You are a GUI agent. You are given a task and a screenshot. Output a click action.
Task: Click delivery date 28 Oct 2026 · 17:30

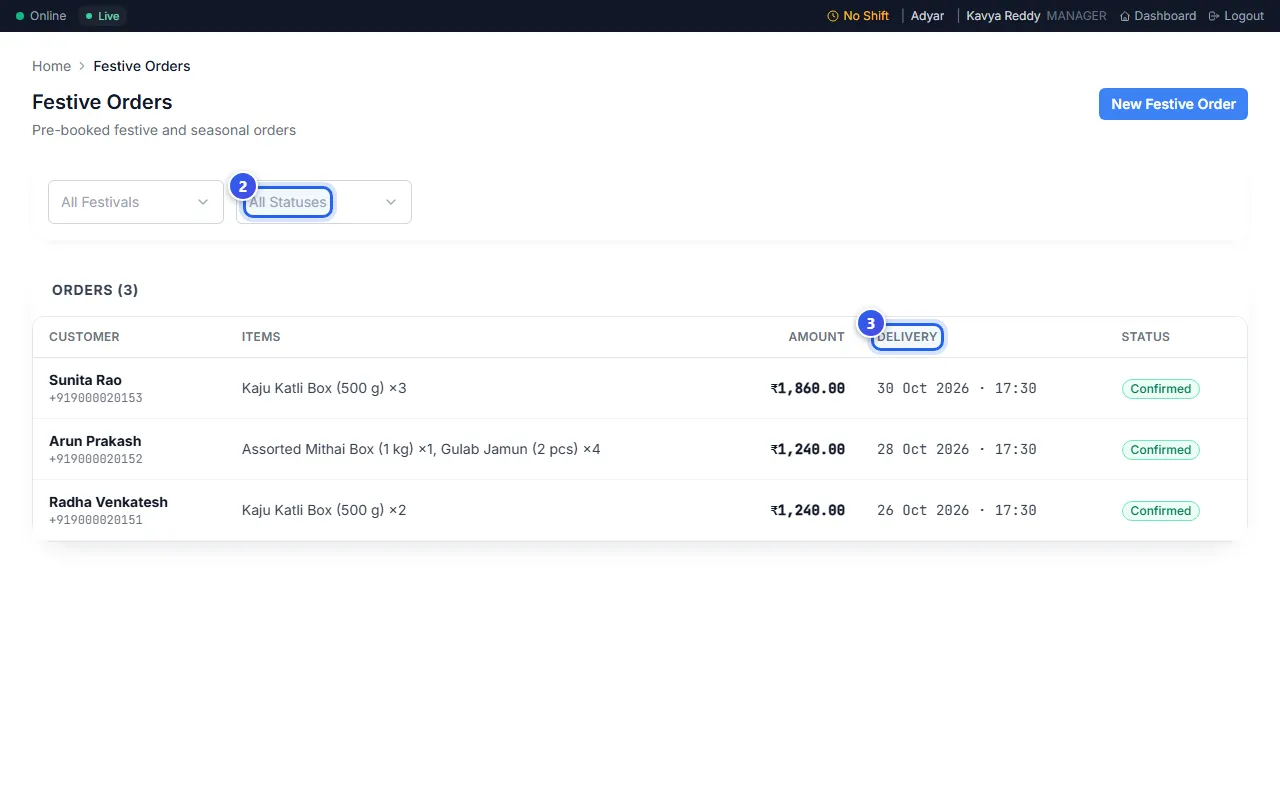(957, 449)
